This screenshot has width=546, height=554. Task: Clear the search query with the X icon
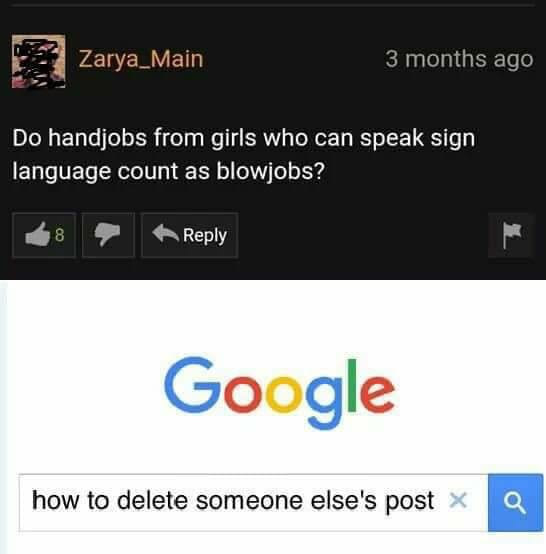click(x=458, y=500)
